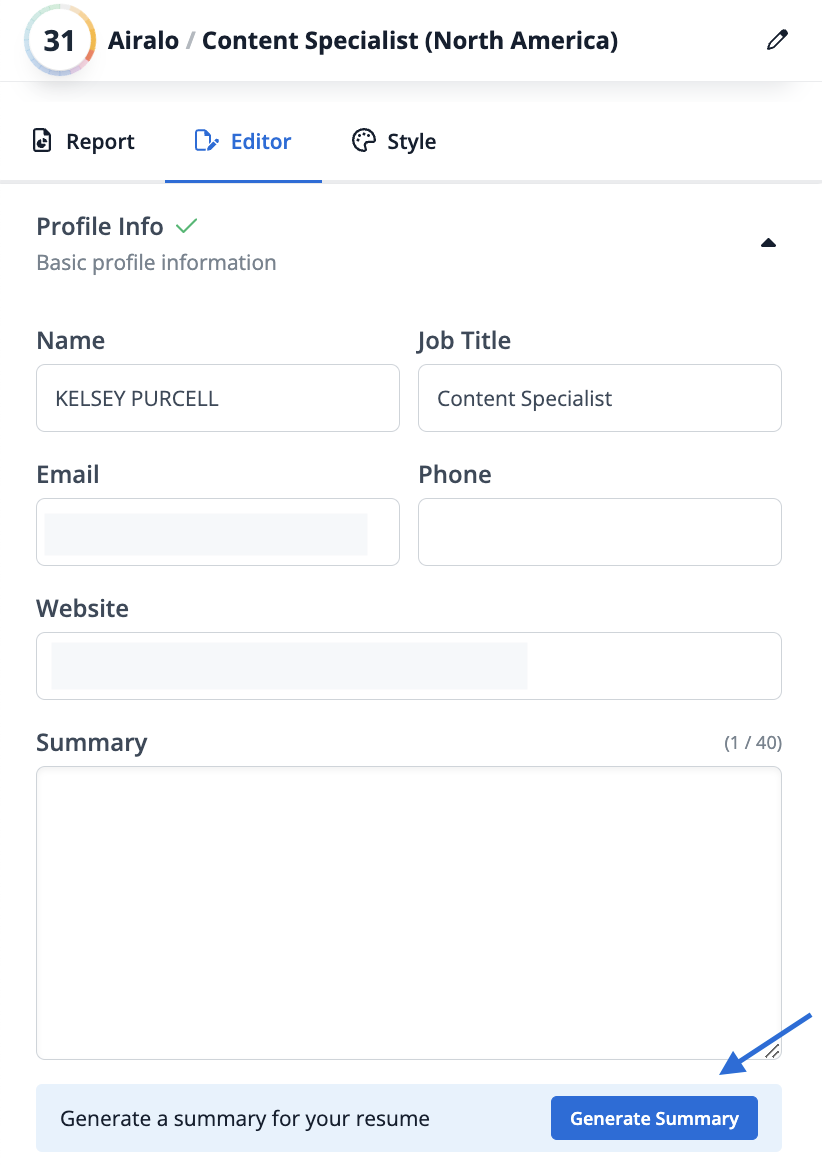Select the Email input field
Screen dimensions: 822x1168
pos(217,532)
